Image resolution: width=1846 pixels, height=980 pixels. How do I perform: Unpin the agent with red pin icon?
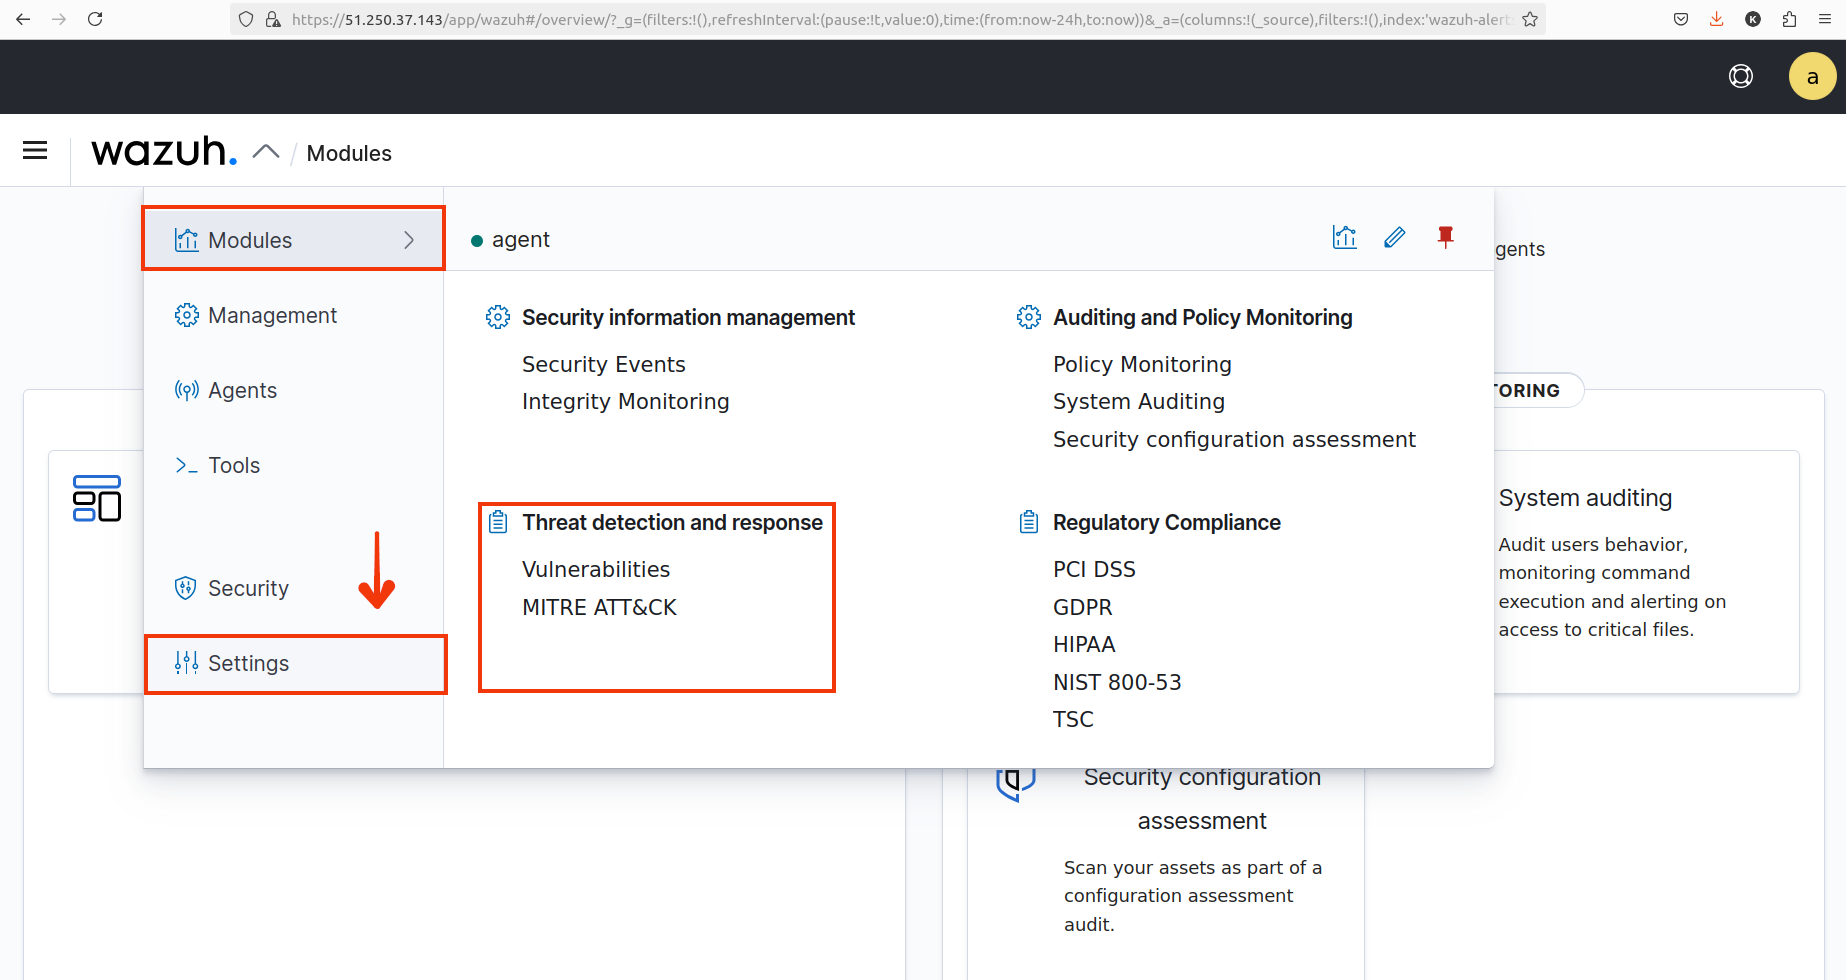pyautogui.click(x=1445, y=238)
